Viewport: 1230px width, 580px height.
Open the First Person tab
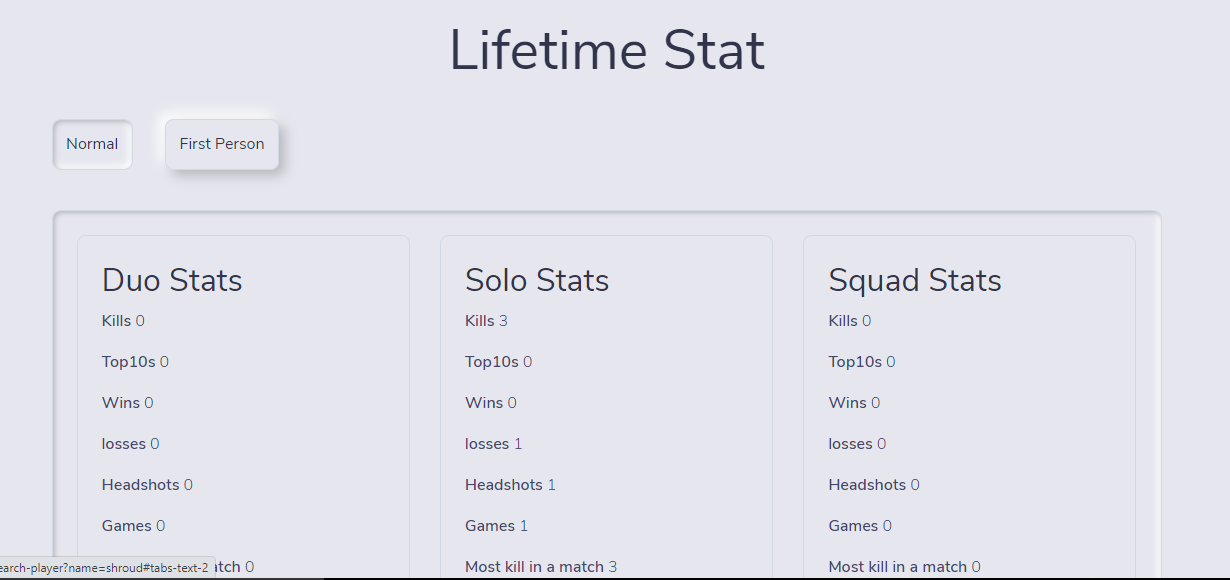tap(222, 144)
